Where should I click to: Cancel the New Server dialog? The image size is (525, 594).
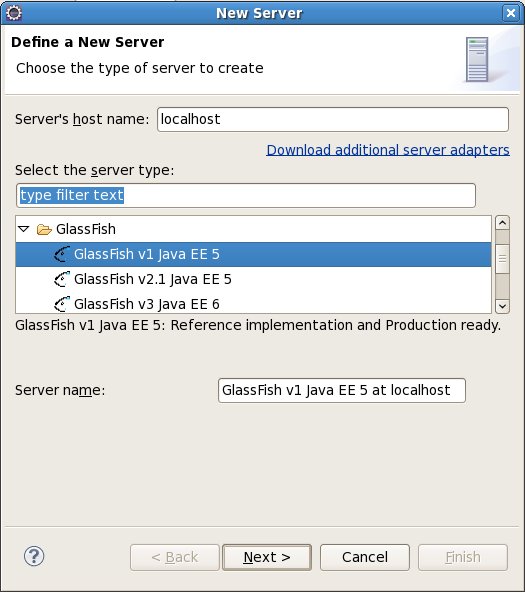[x=365, y=557]
